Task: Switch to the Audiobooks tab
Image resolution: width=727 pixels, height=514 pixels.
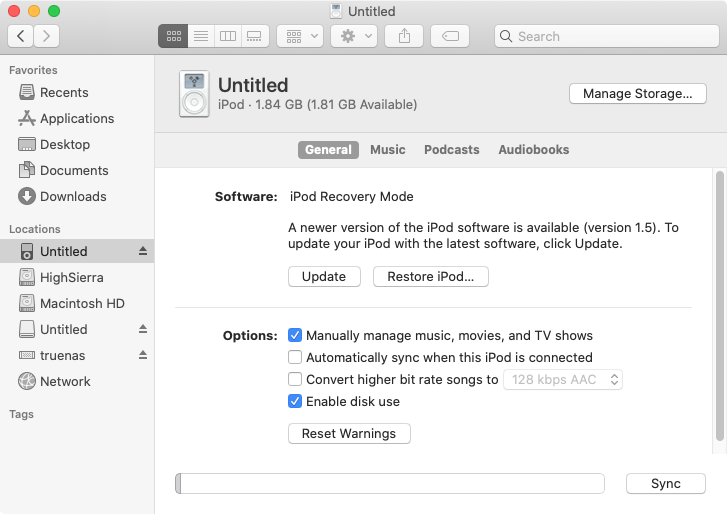Action: point(534,150)
